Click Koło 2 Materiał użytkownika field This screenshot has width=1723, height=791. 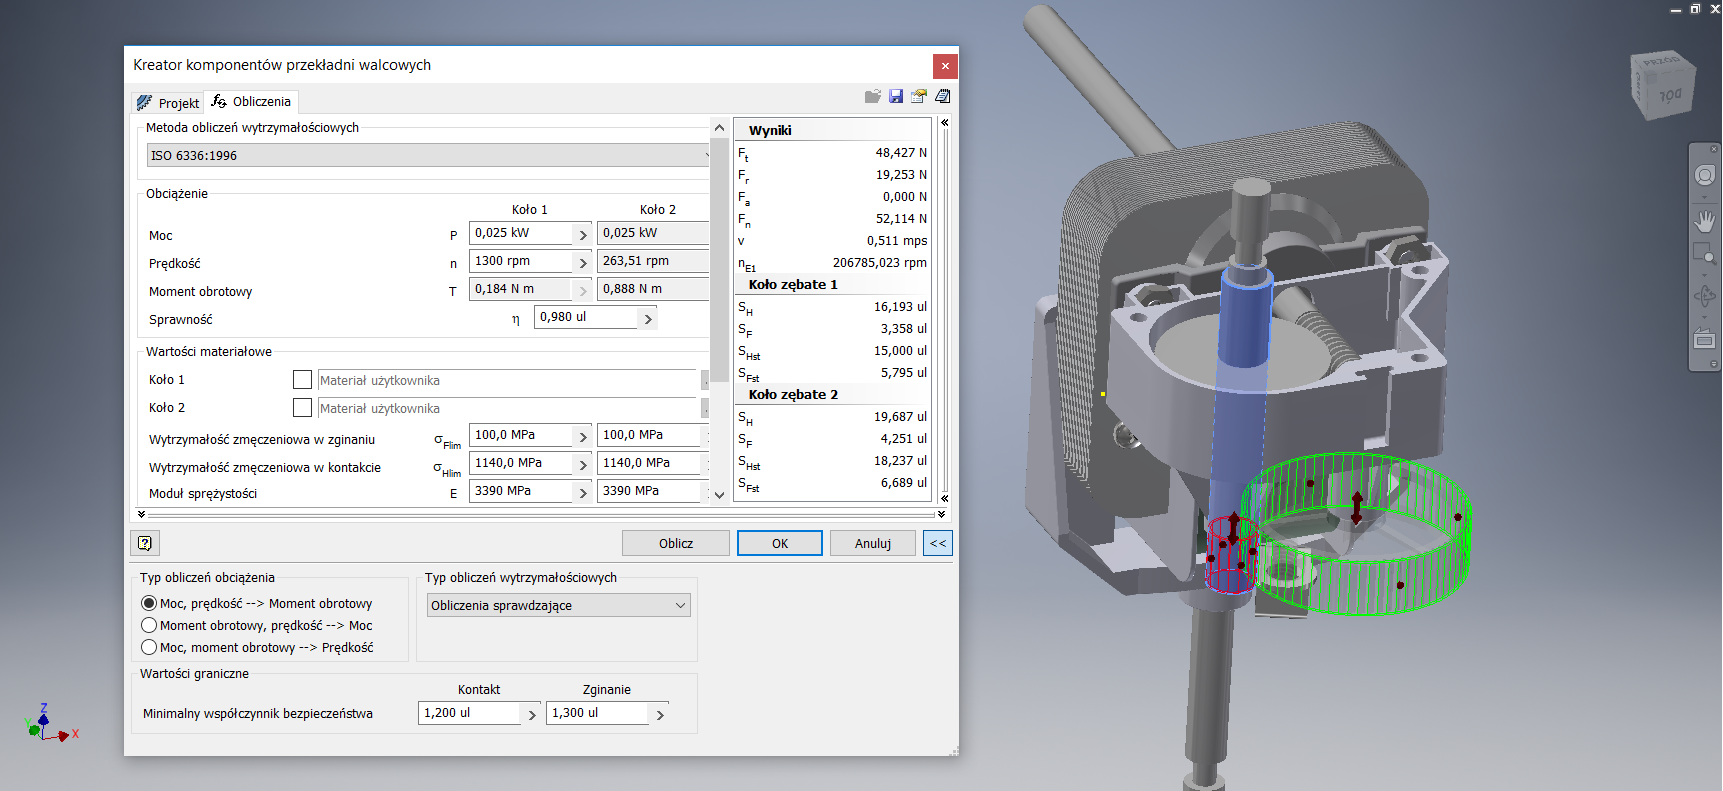click(506, 408)
